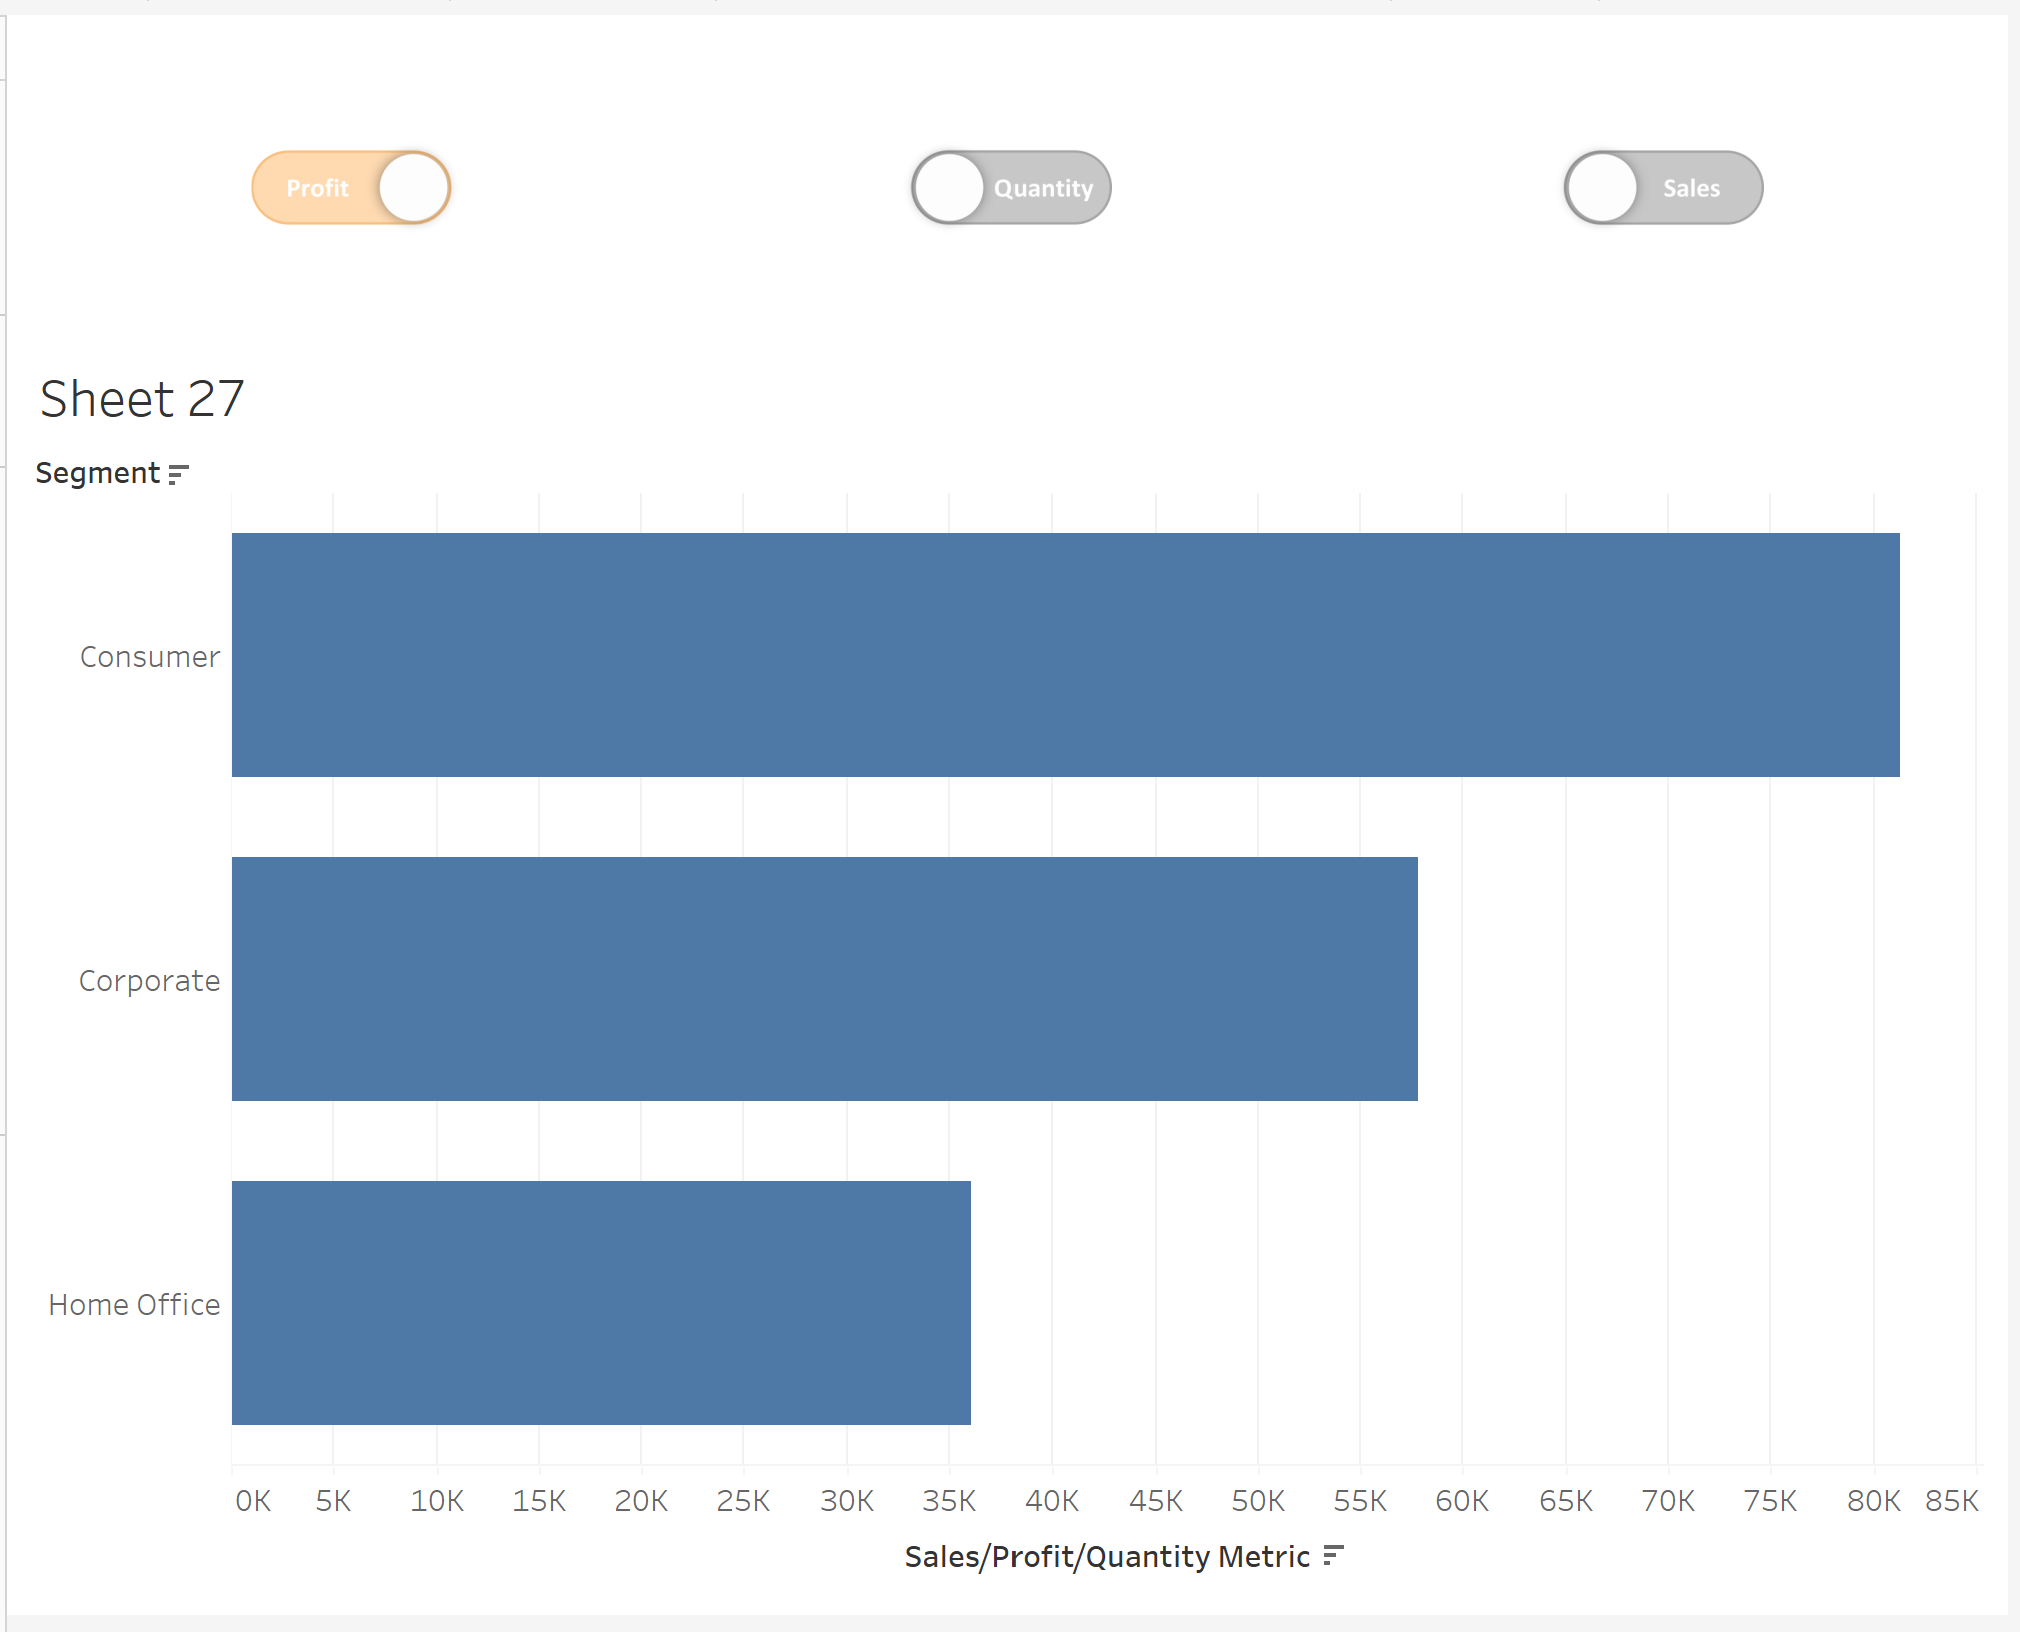Click the 0K axis tick label

click(x=253, y=1501)
